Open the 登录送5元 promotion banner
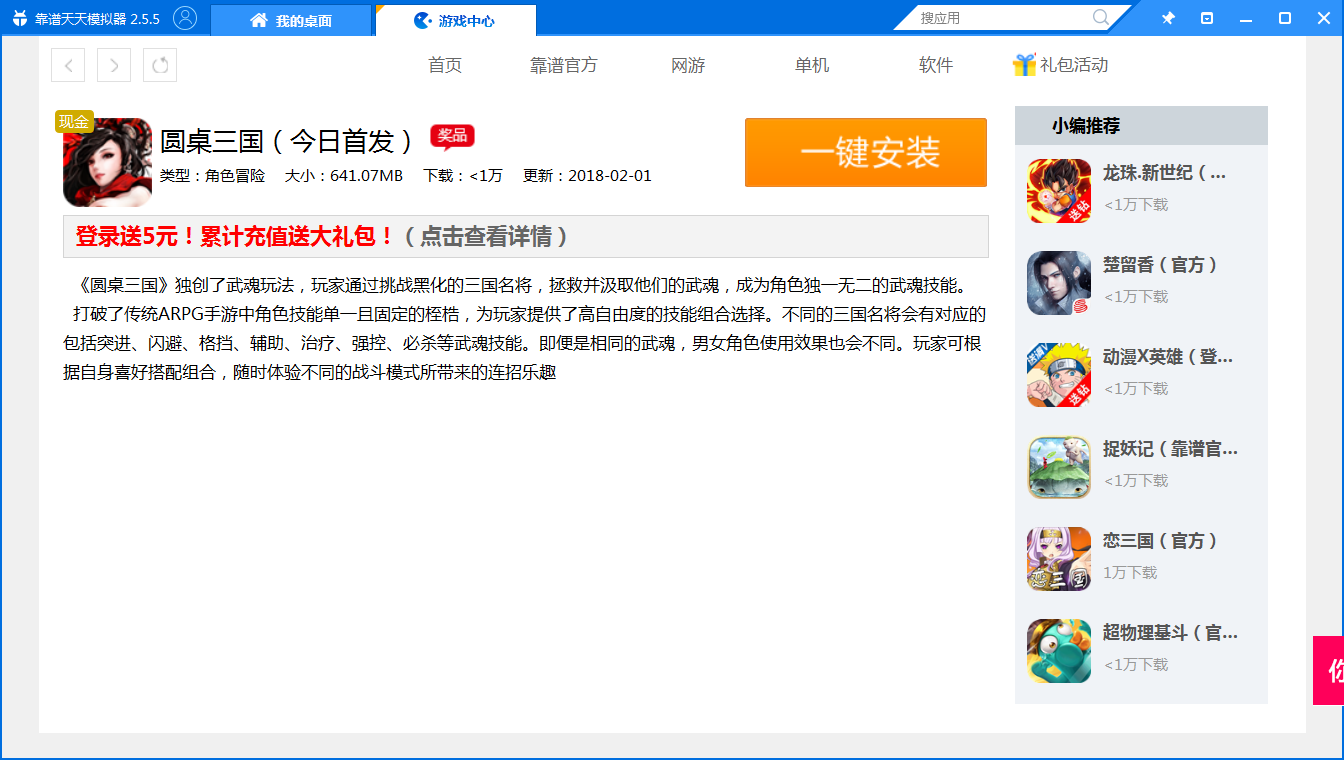 coord(526,237)
